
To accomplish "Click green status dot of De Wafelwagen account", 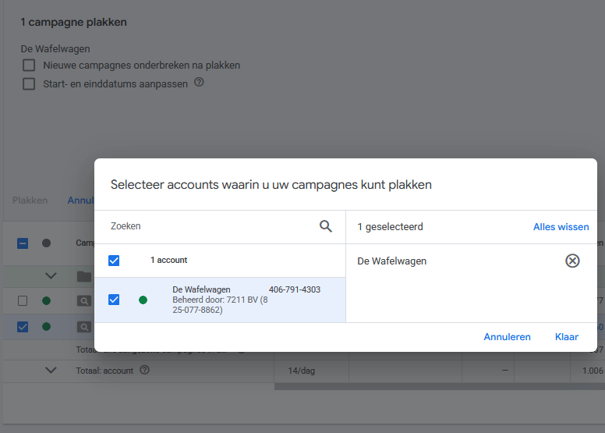I will [143, 300].
